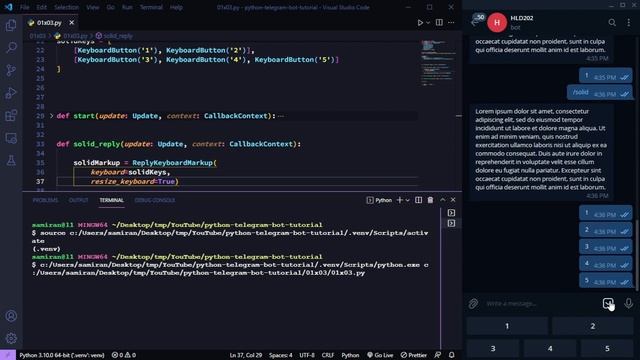Viewport: 640px width, 360px height.
Task: Open the Explorer view in activity bar
Action: (11, 25)
